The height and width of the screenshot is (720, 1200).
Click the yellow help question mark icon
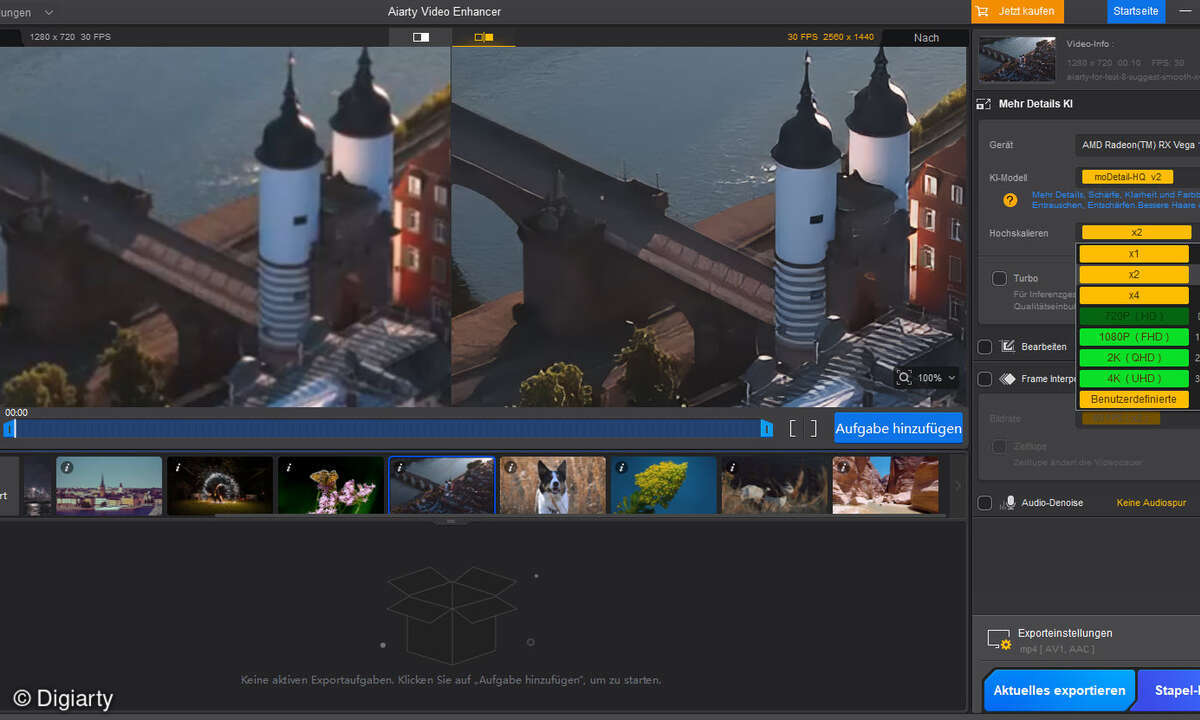tap(1010, 200)
